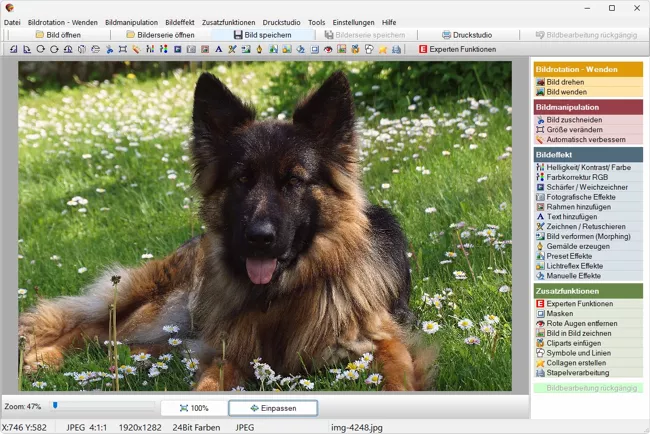Click the icon beside Bild verformen (Morphing)
Screen dimensions: 650x434
540,236
